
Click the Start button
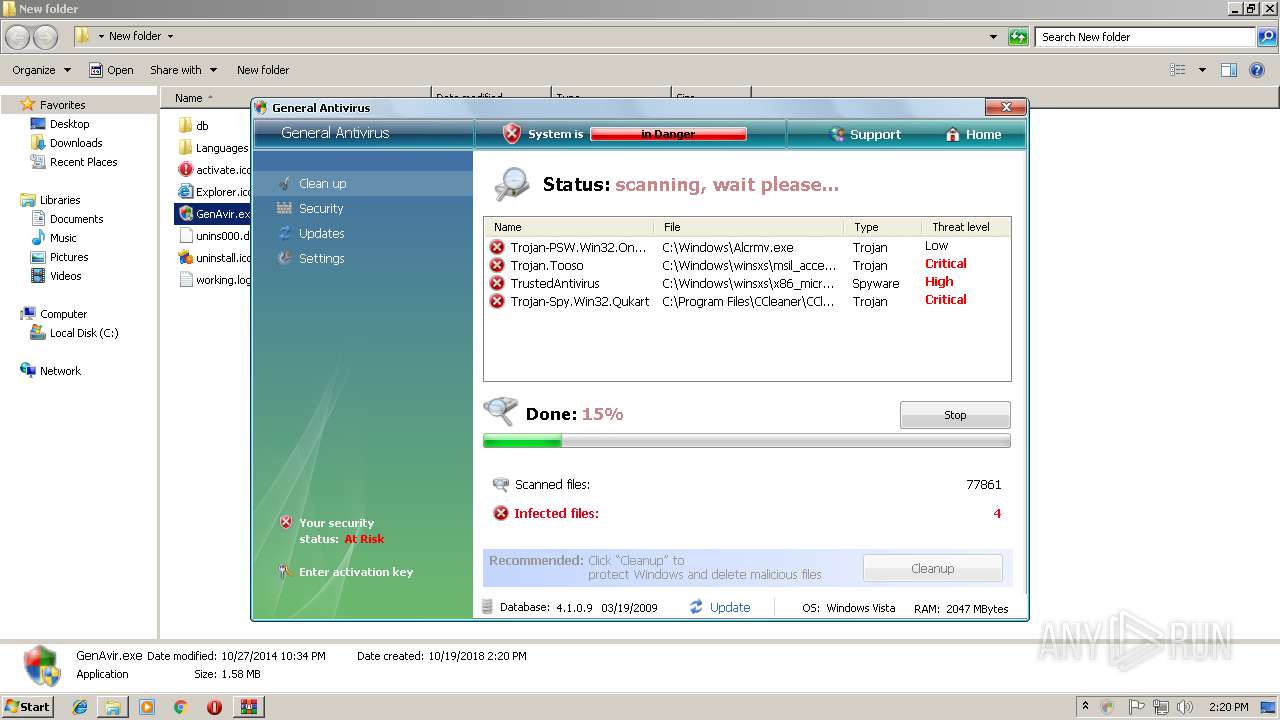tap(27, 706)
